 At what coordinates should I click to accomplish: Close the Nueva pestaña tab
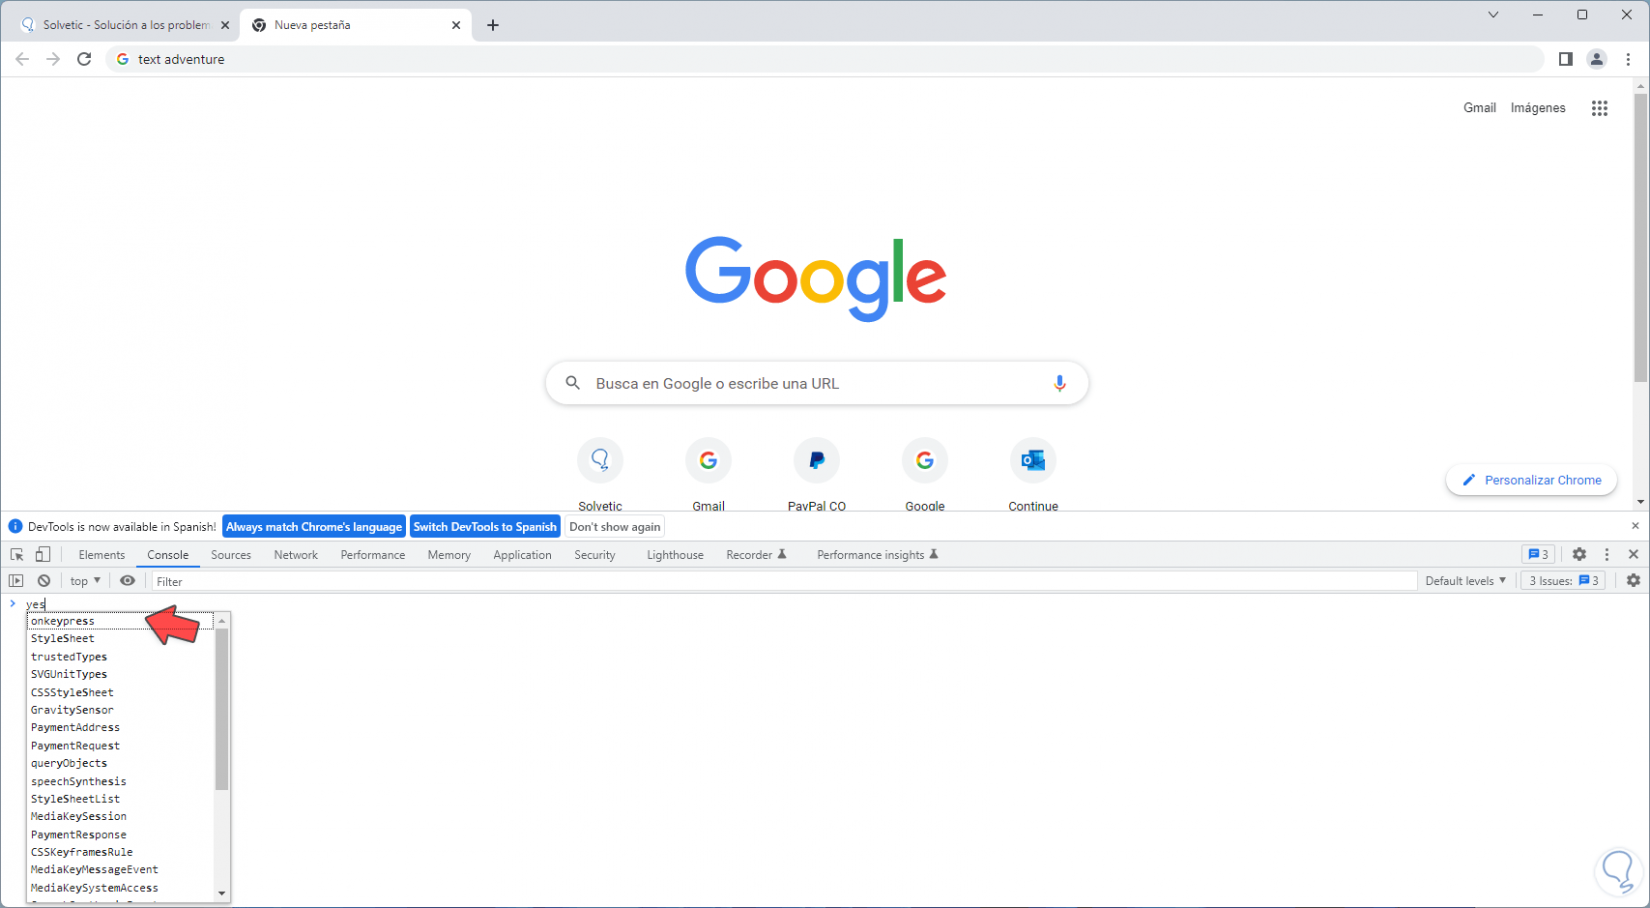click(456, 25)
